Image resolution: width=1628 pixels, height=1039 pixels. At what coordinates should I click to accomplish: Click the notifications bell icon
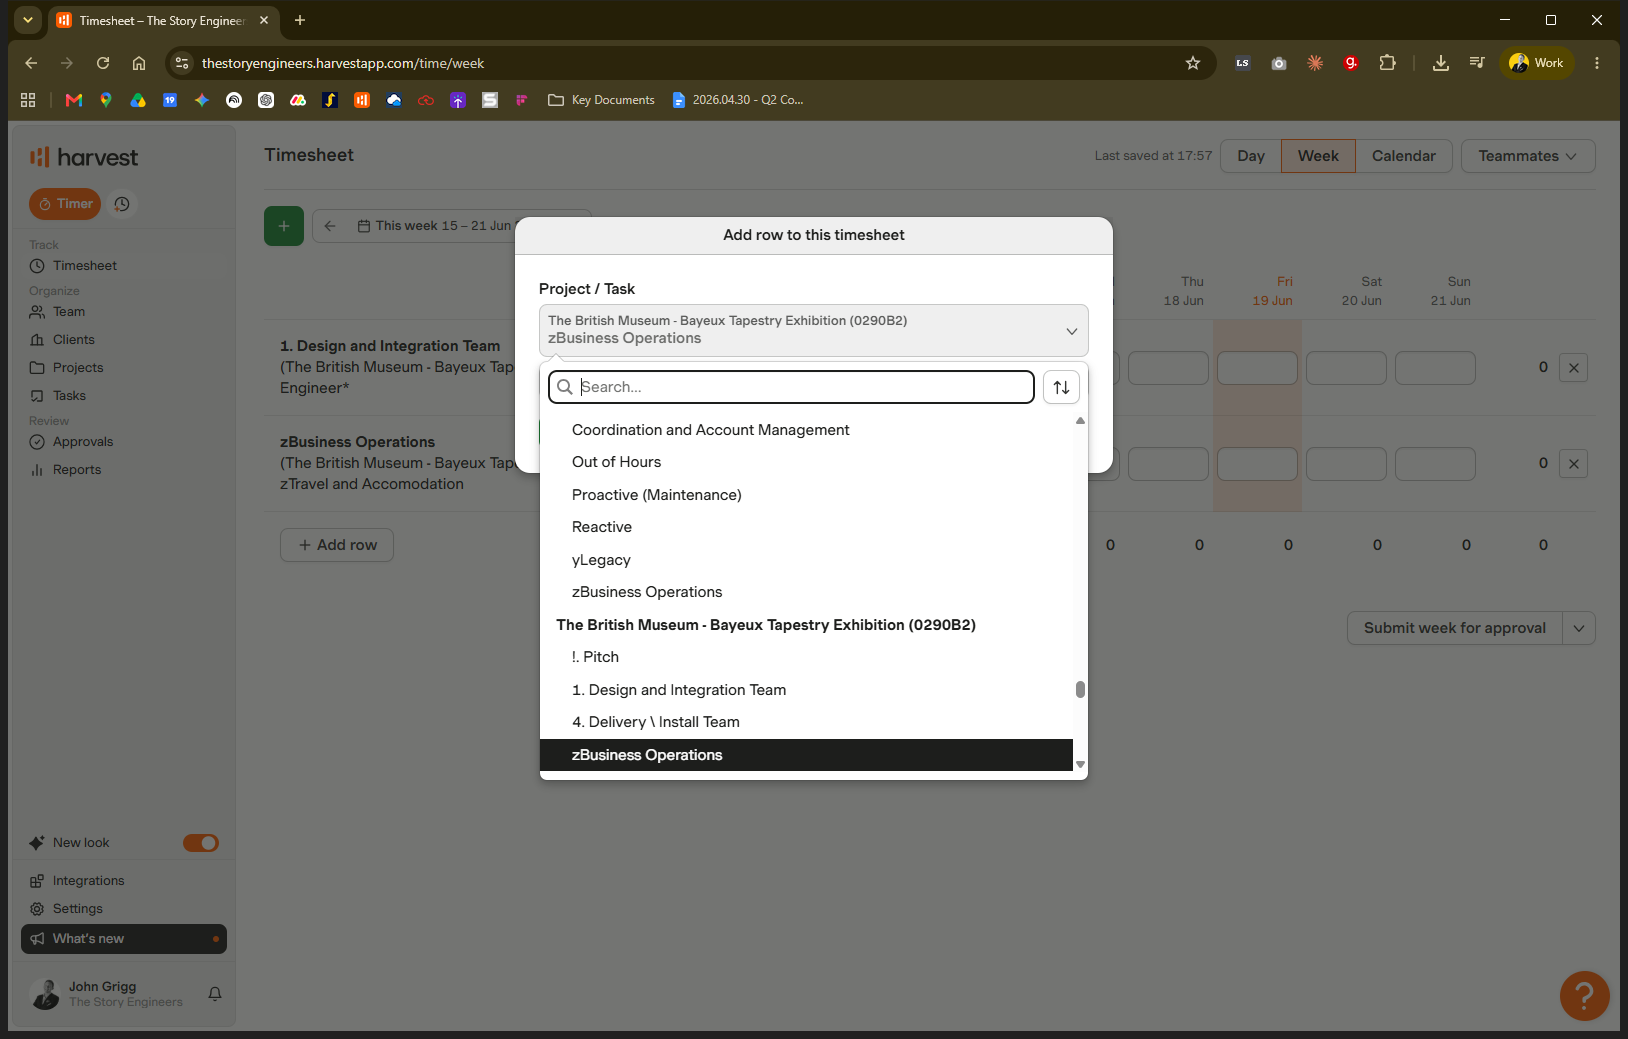[x=215, y=994]
